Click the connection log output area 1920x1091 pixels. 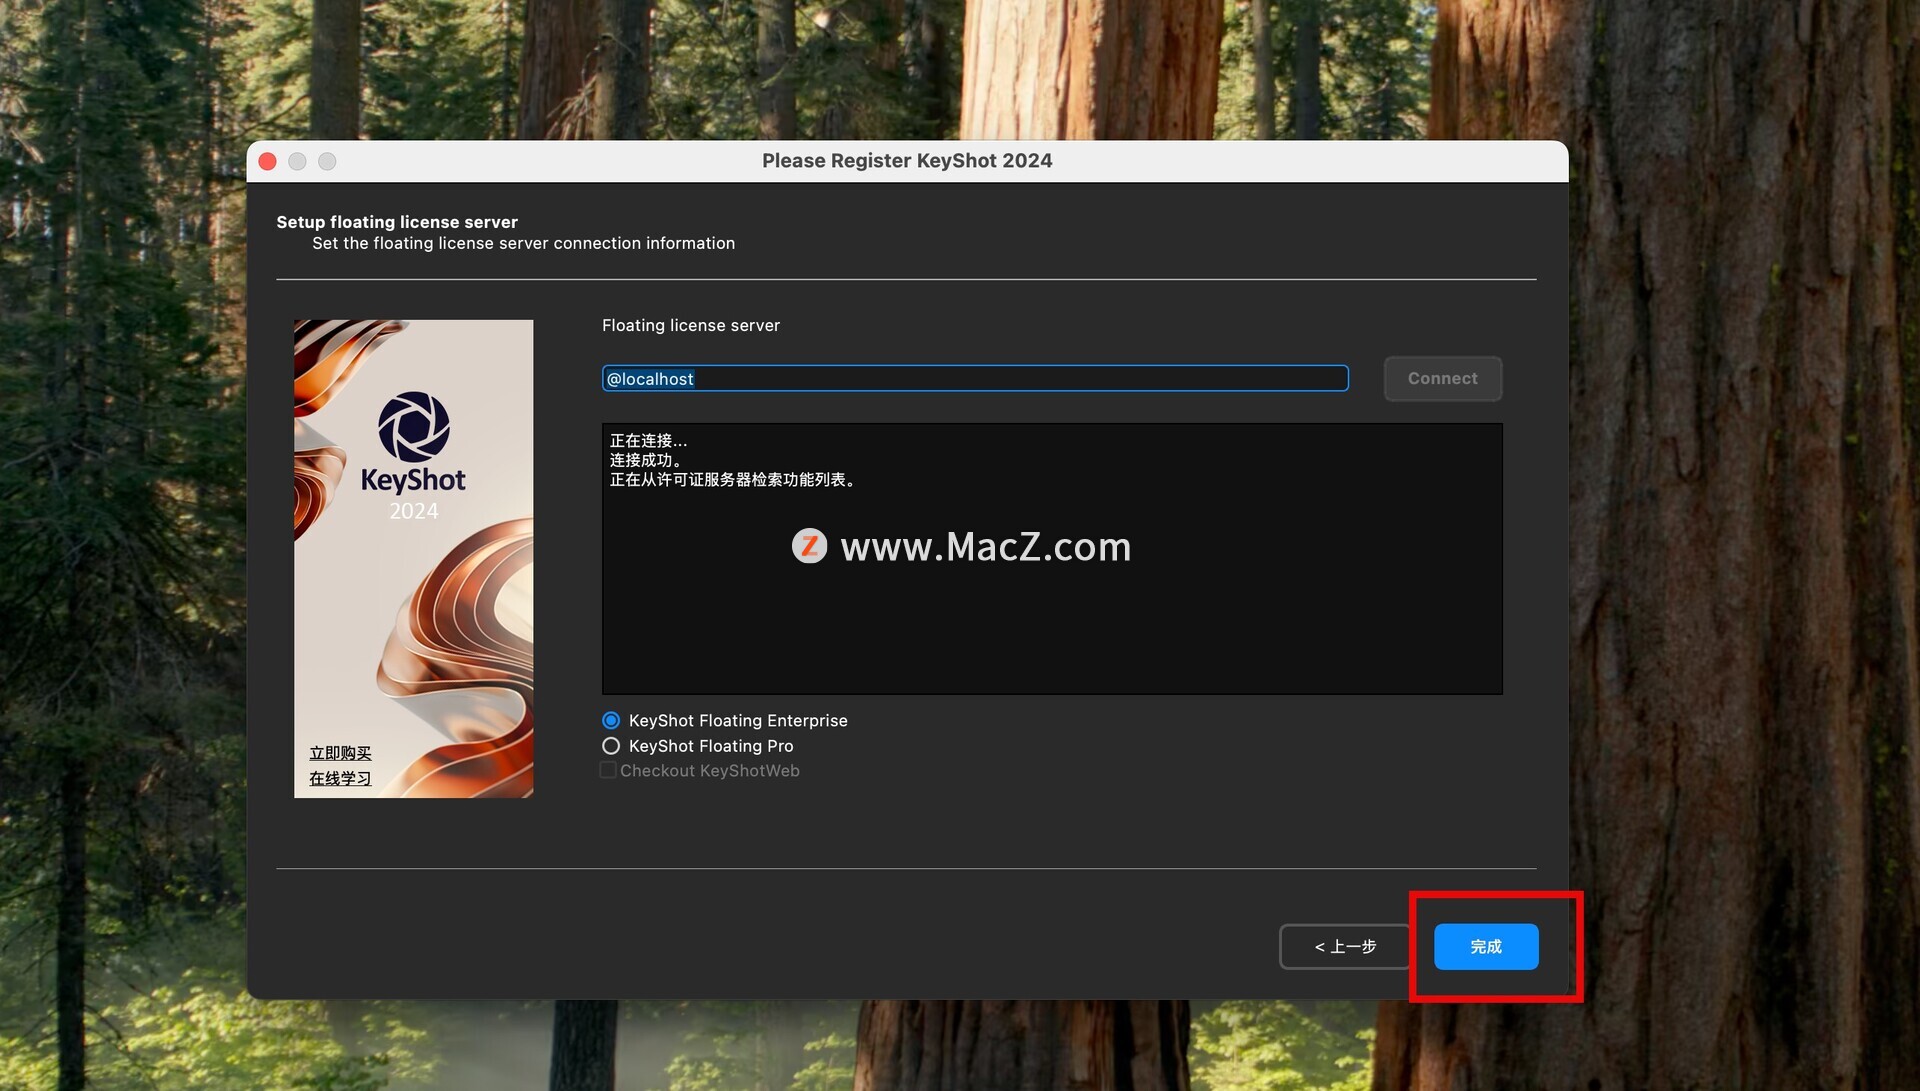(x=1052, y=559)
